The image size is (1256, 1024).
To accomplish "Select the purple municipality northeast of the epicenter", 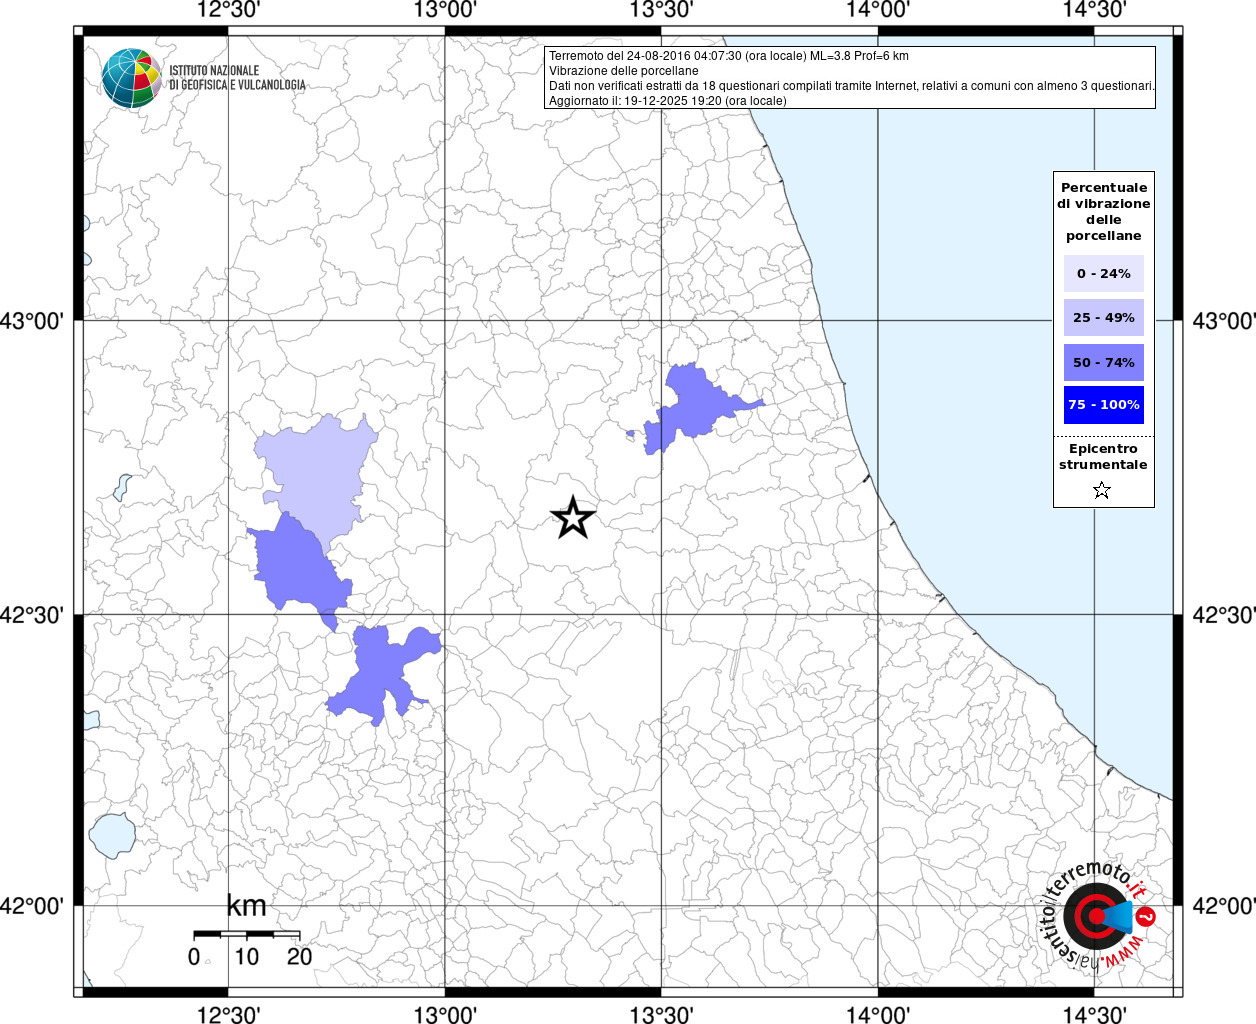I will (692, 406).
